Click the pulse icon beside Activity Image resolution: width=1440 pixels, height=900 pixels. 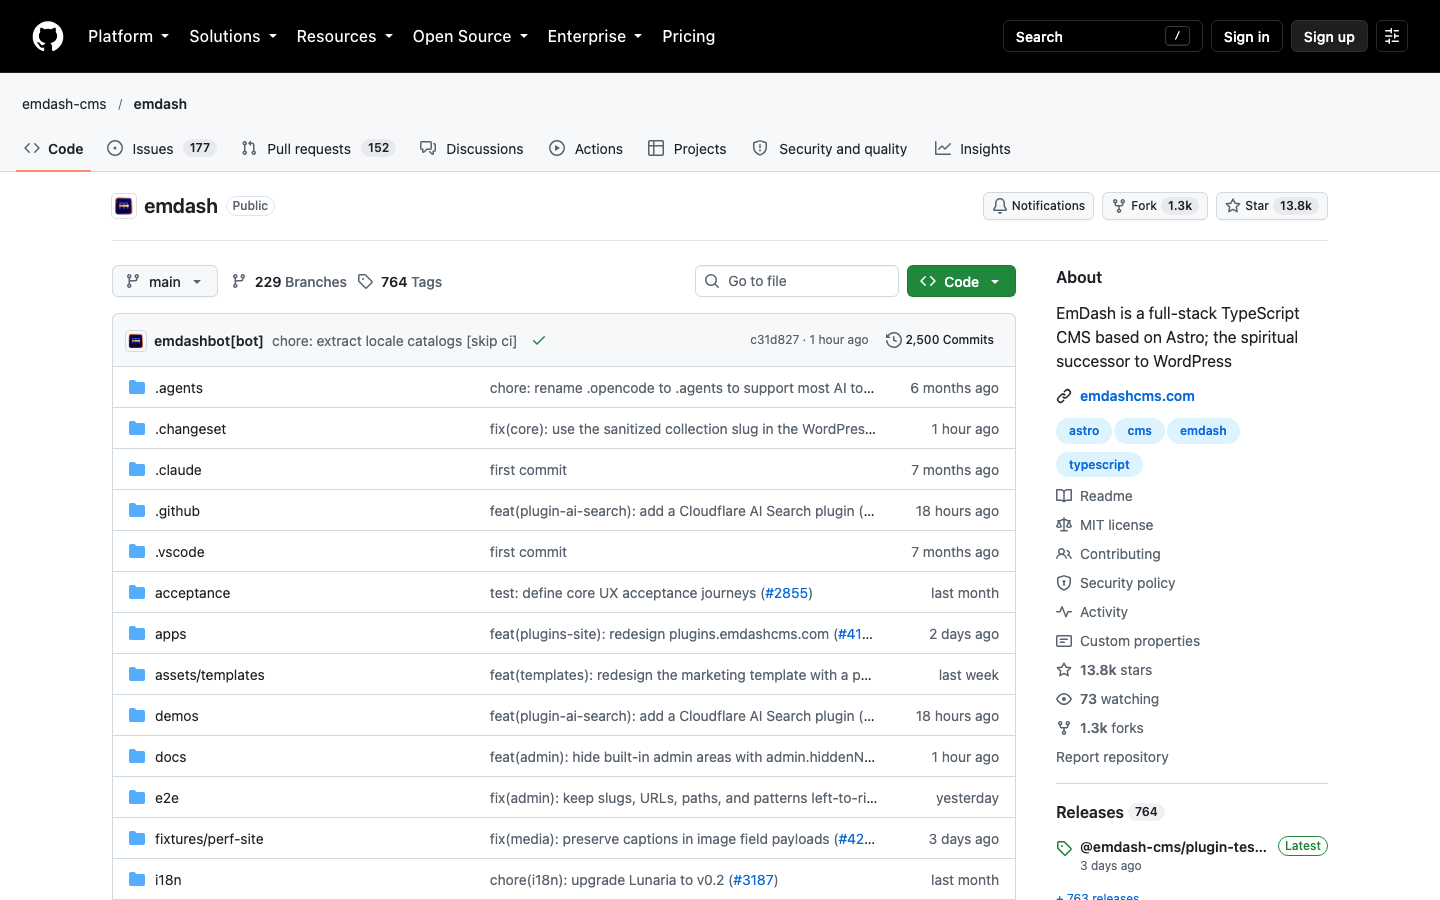point(1064,612)
